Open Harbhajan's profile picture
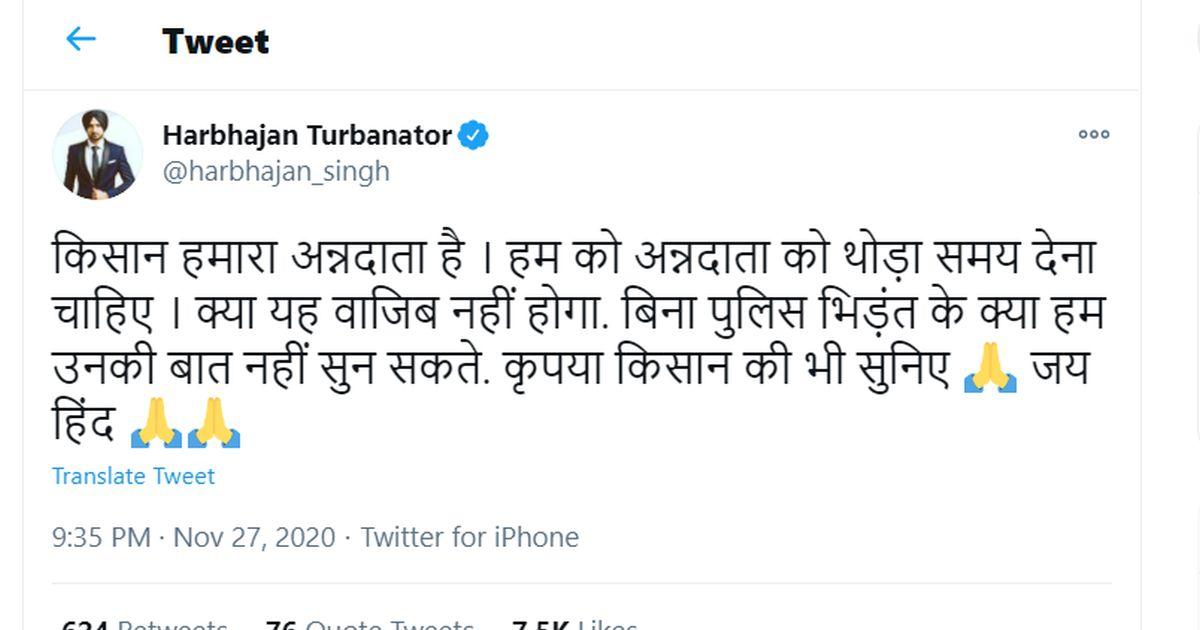The height and width of the screenshot is (630, 1200). click(x=97, y=153)
